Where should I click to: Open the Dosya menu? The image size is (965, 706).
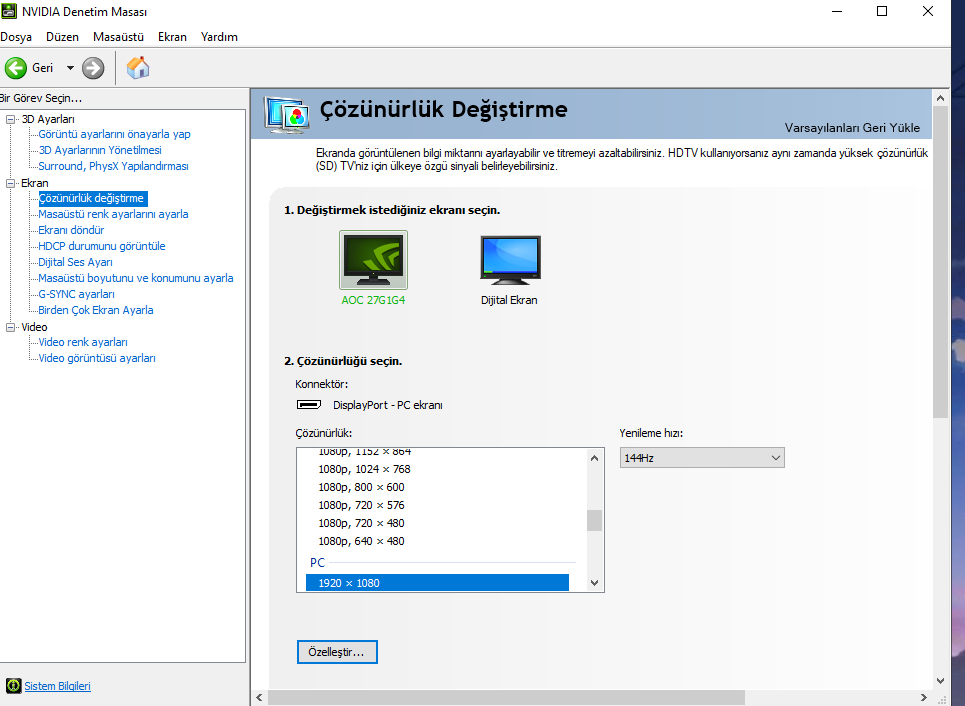pyautogui.click(x=16, y=37)
